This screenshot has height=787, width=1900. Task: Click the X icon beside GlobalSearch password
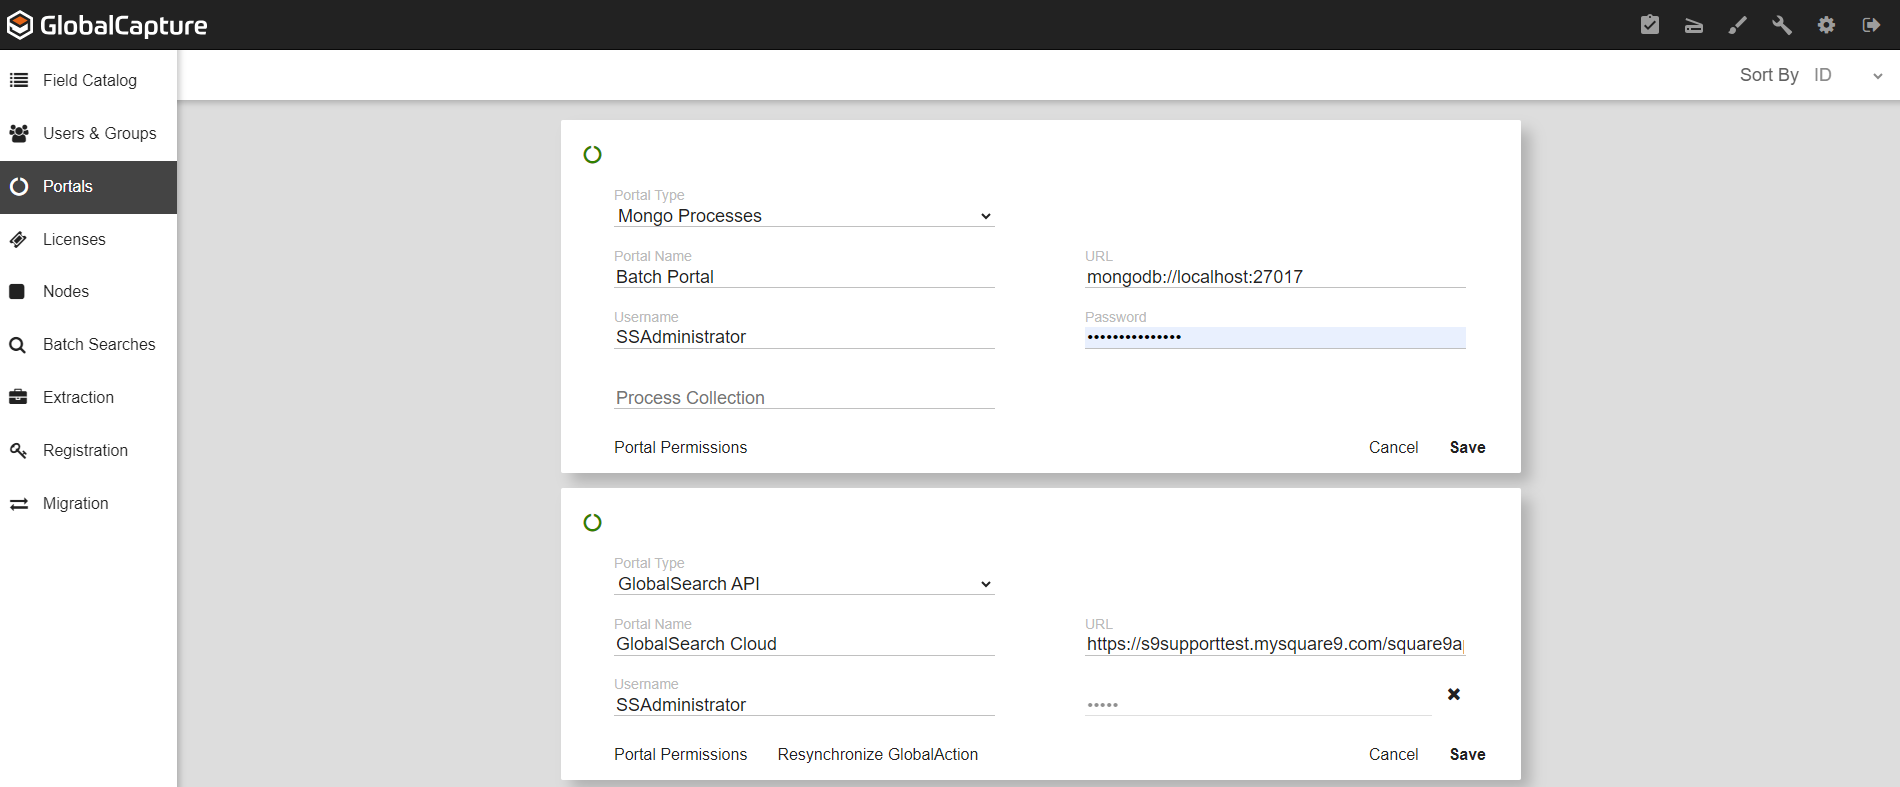pos(1454,694)
